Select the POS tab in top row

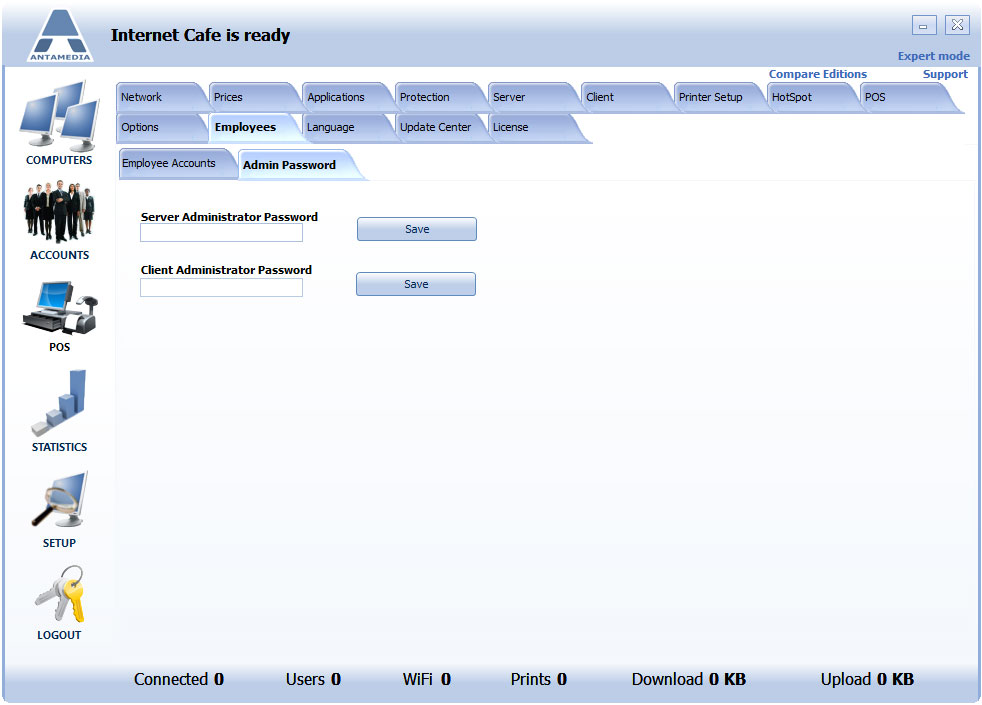click(908, 97)
